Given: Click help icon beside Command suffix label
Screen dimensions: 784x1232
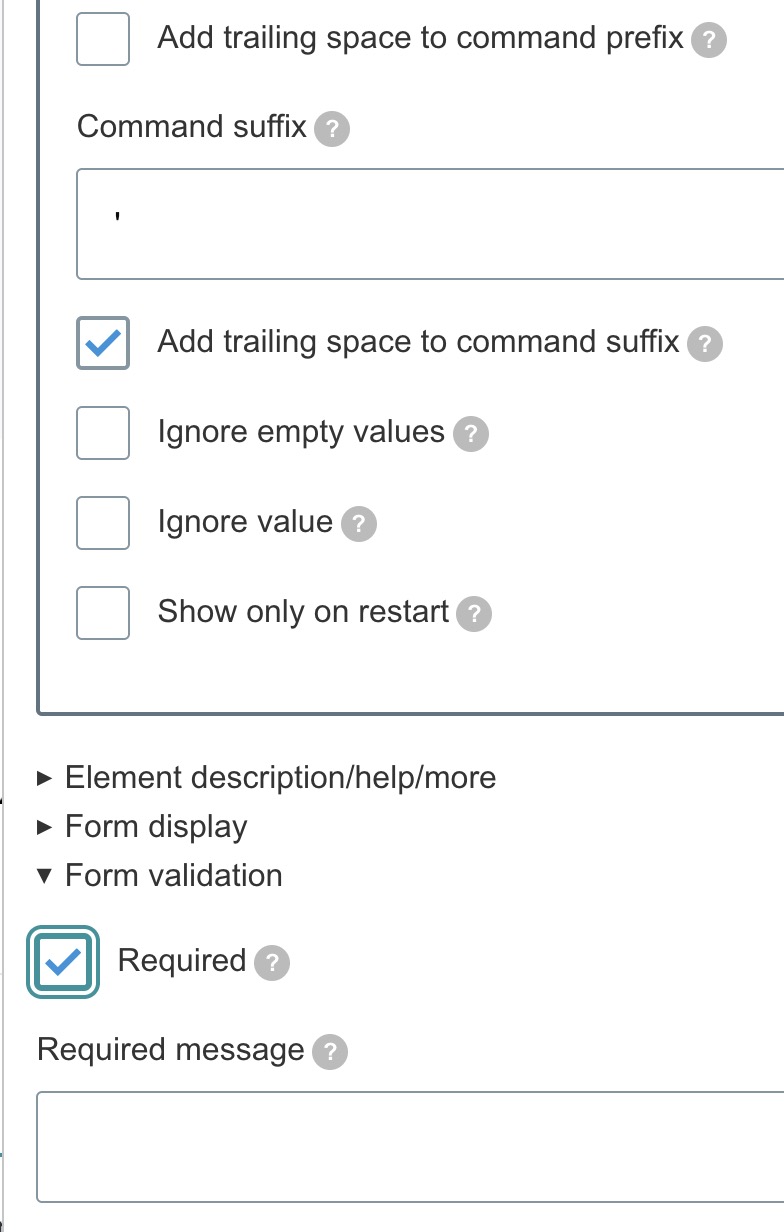Looking at the screenshot, I should point(332,129).
